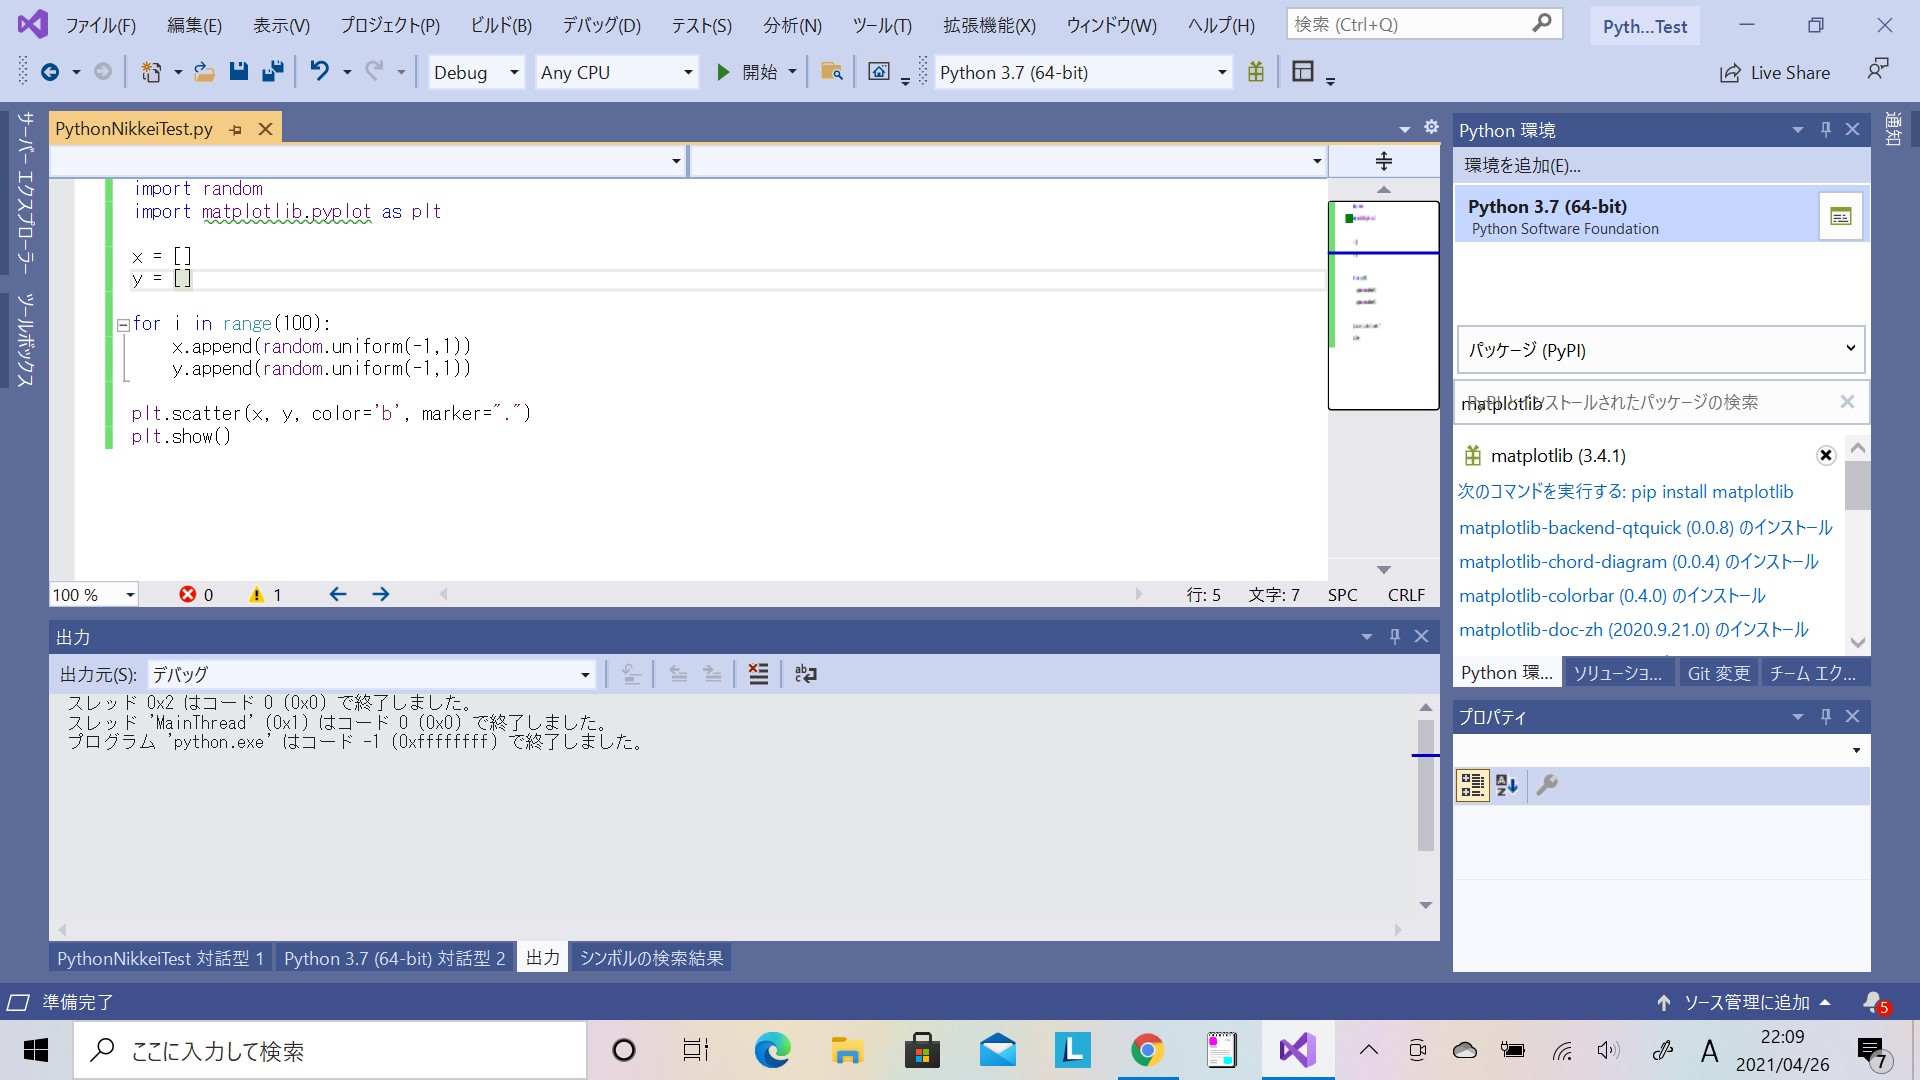Sort properties alphabetically in プロパティ panel
Image resolution: width=1920 pixels, height=1080 pixels.
[1507, 785]
